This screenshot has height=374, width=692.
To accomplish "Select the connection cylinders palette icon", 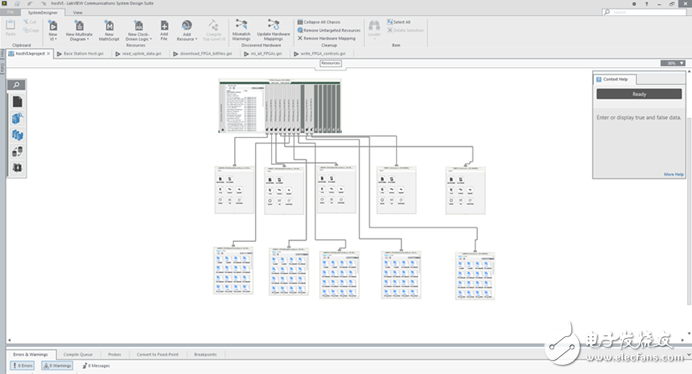I will [x=17, y=152].
